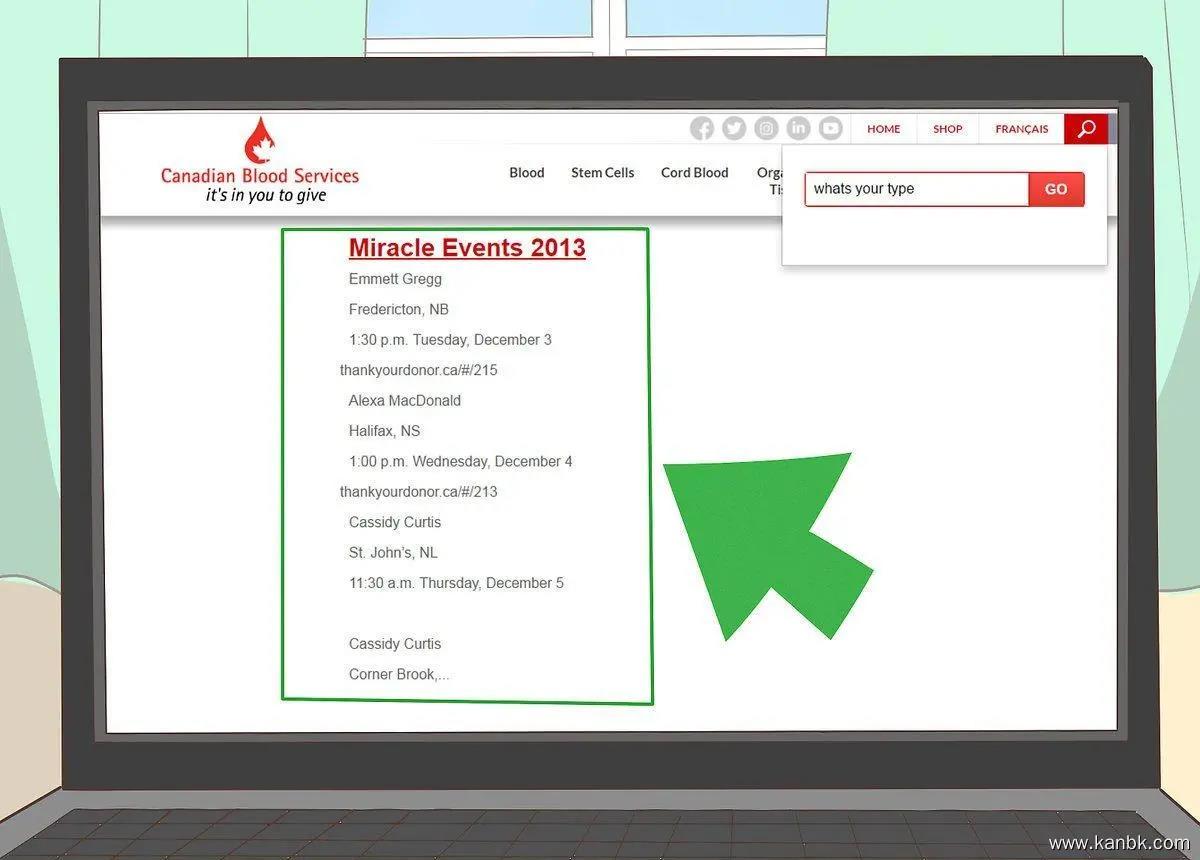Screen dimensions: 1200x860
Task: Open the Facebook social icon
Action: 702,129
